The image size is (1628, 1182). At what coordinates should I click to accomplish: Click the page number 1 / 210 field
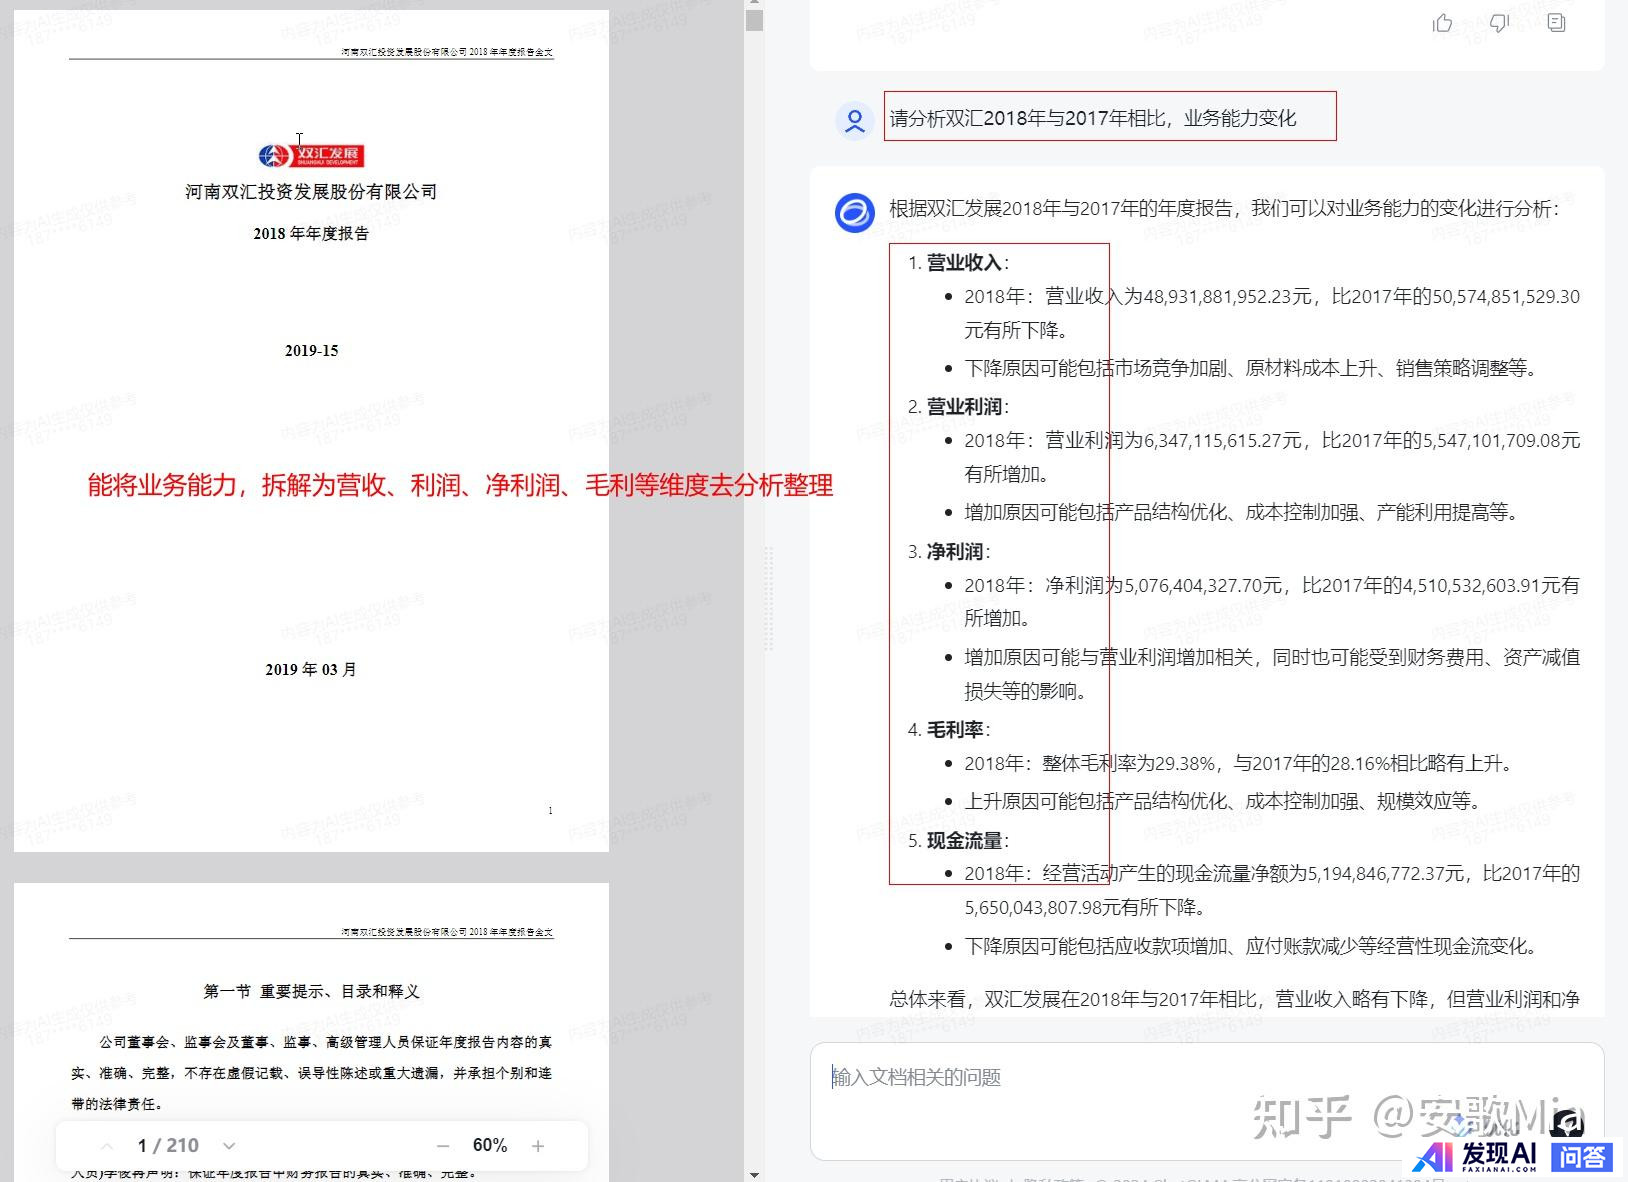point(168,1146)
